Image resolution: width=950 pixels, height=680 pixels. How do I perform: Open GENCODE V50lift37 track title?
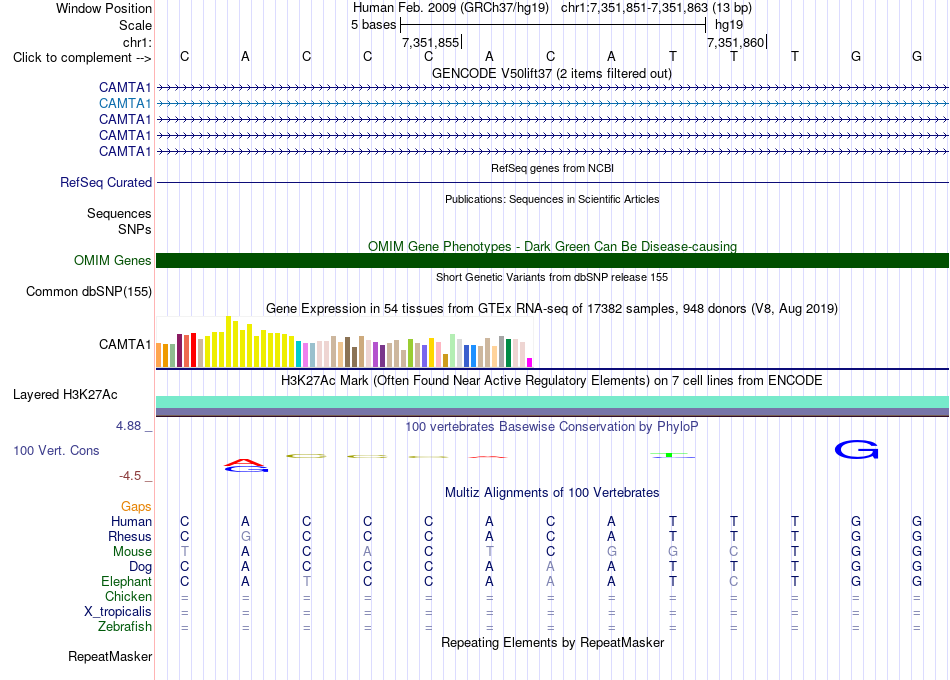[x=551, y=73]
